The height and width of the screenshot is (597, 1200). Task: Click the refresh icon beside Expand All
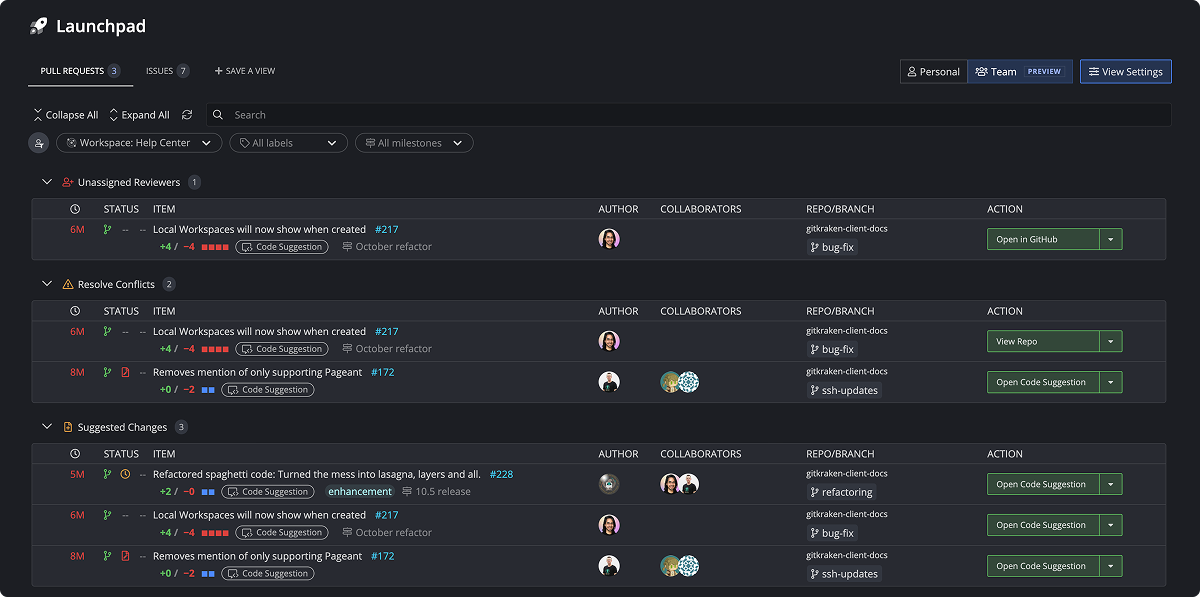coord(187,115)
